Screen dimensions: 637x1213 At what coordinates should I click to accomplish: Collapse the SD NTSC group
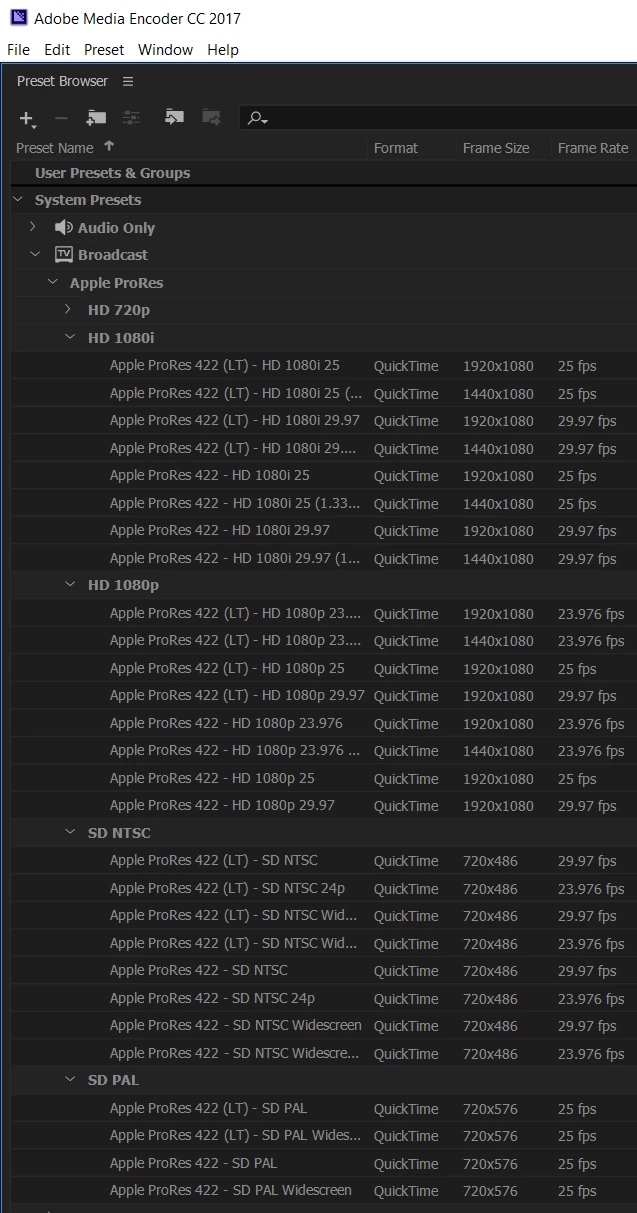[x=70, y=832]
